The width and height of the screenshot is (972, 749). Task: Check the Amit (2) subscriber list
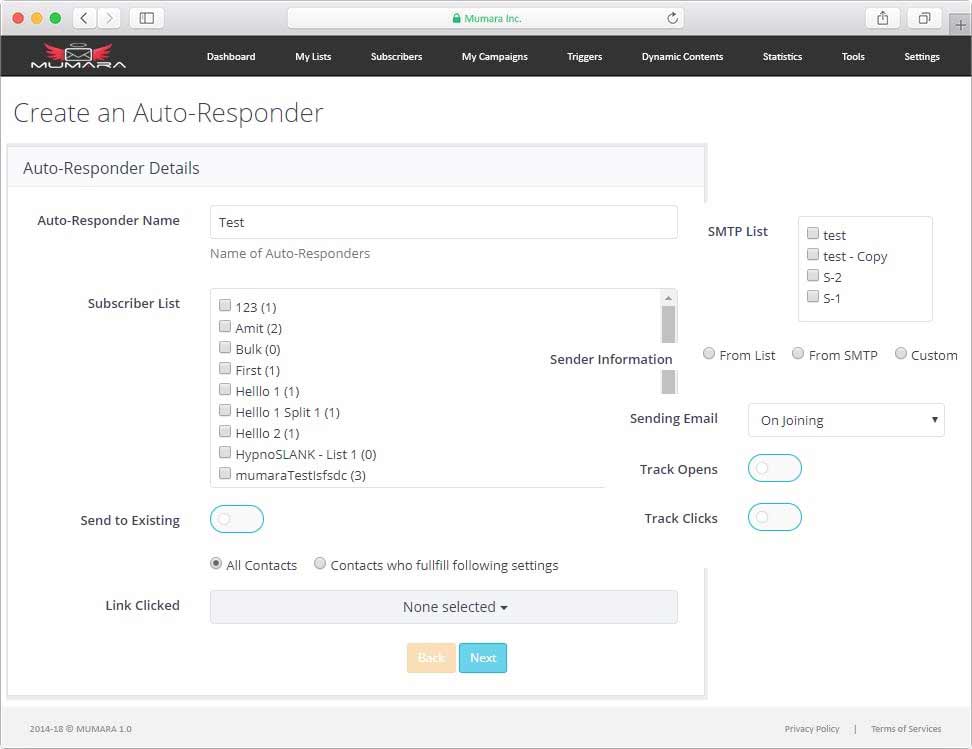225,327
